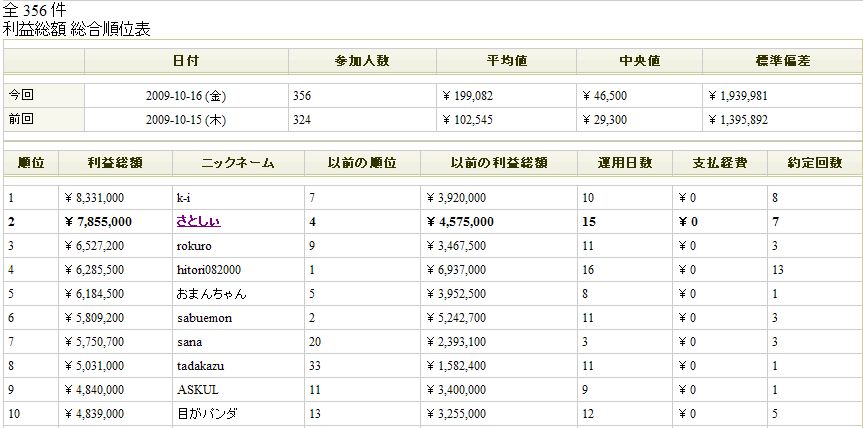Click the 以前の利益総額 column header

coord(499,163)
